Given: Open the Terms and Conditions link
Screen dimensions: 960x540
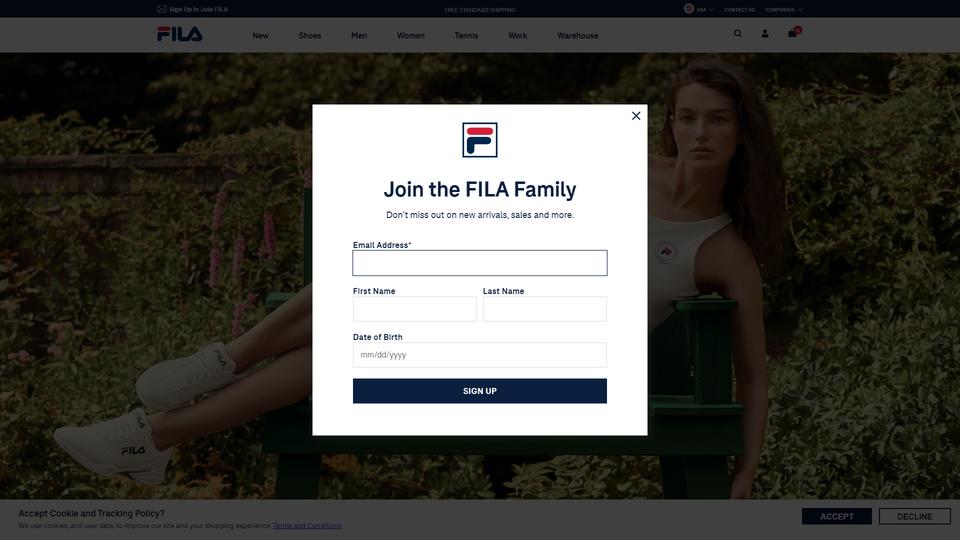Looking at the screenshot, I should (x=307, y=526).
